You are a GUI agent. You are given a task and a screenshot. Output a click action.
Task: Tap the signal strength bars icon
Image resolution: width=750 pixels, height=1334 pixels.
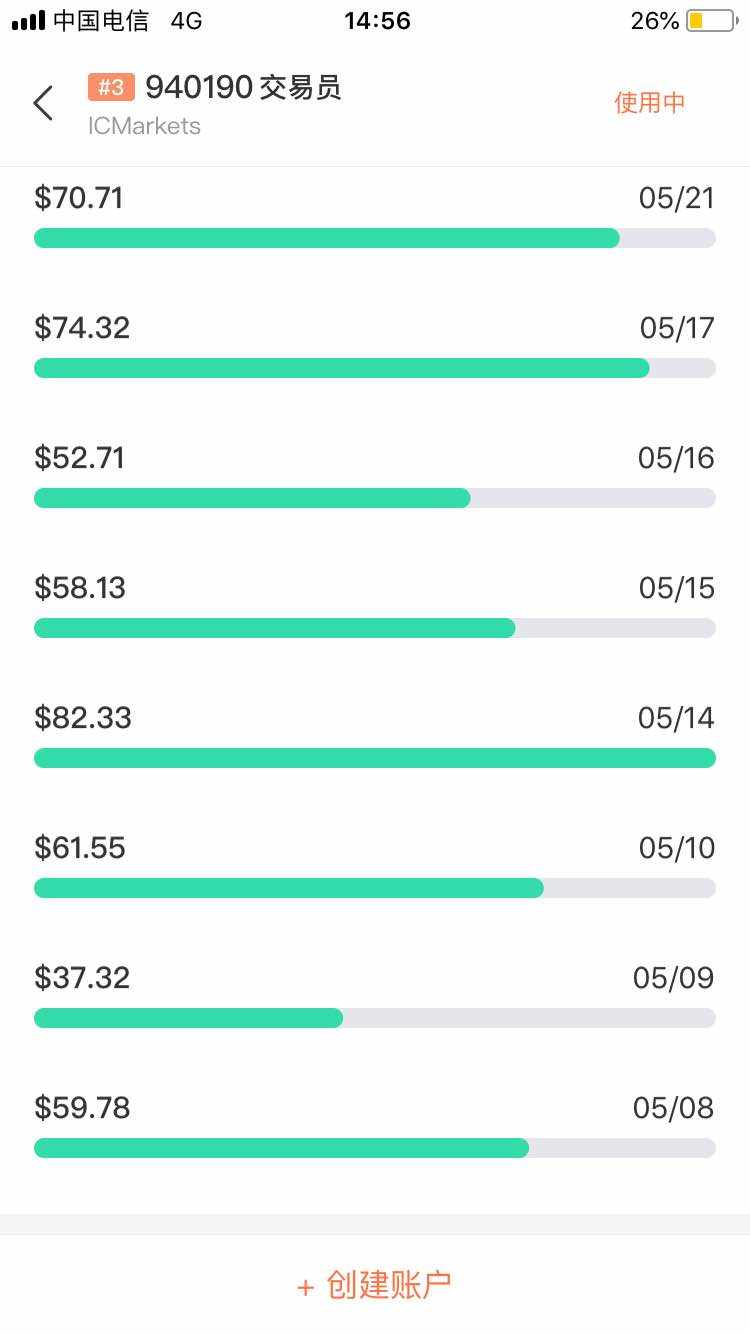coord(29,20)
